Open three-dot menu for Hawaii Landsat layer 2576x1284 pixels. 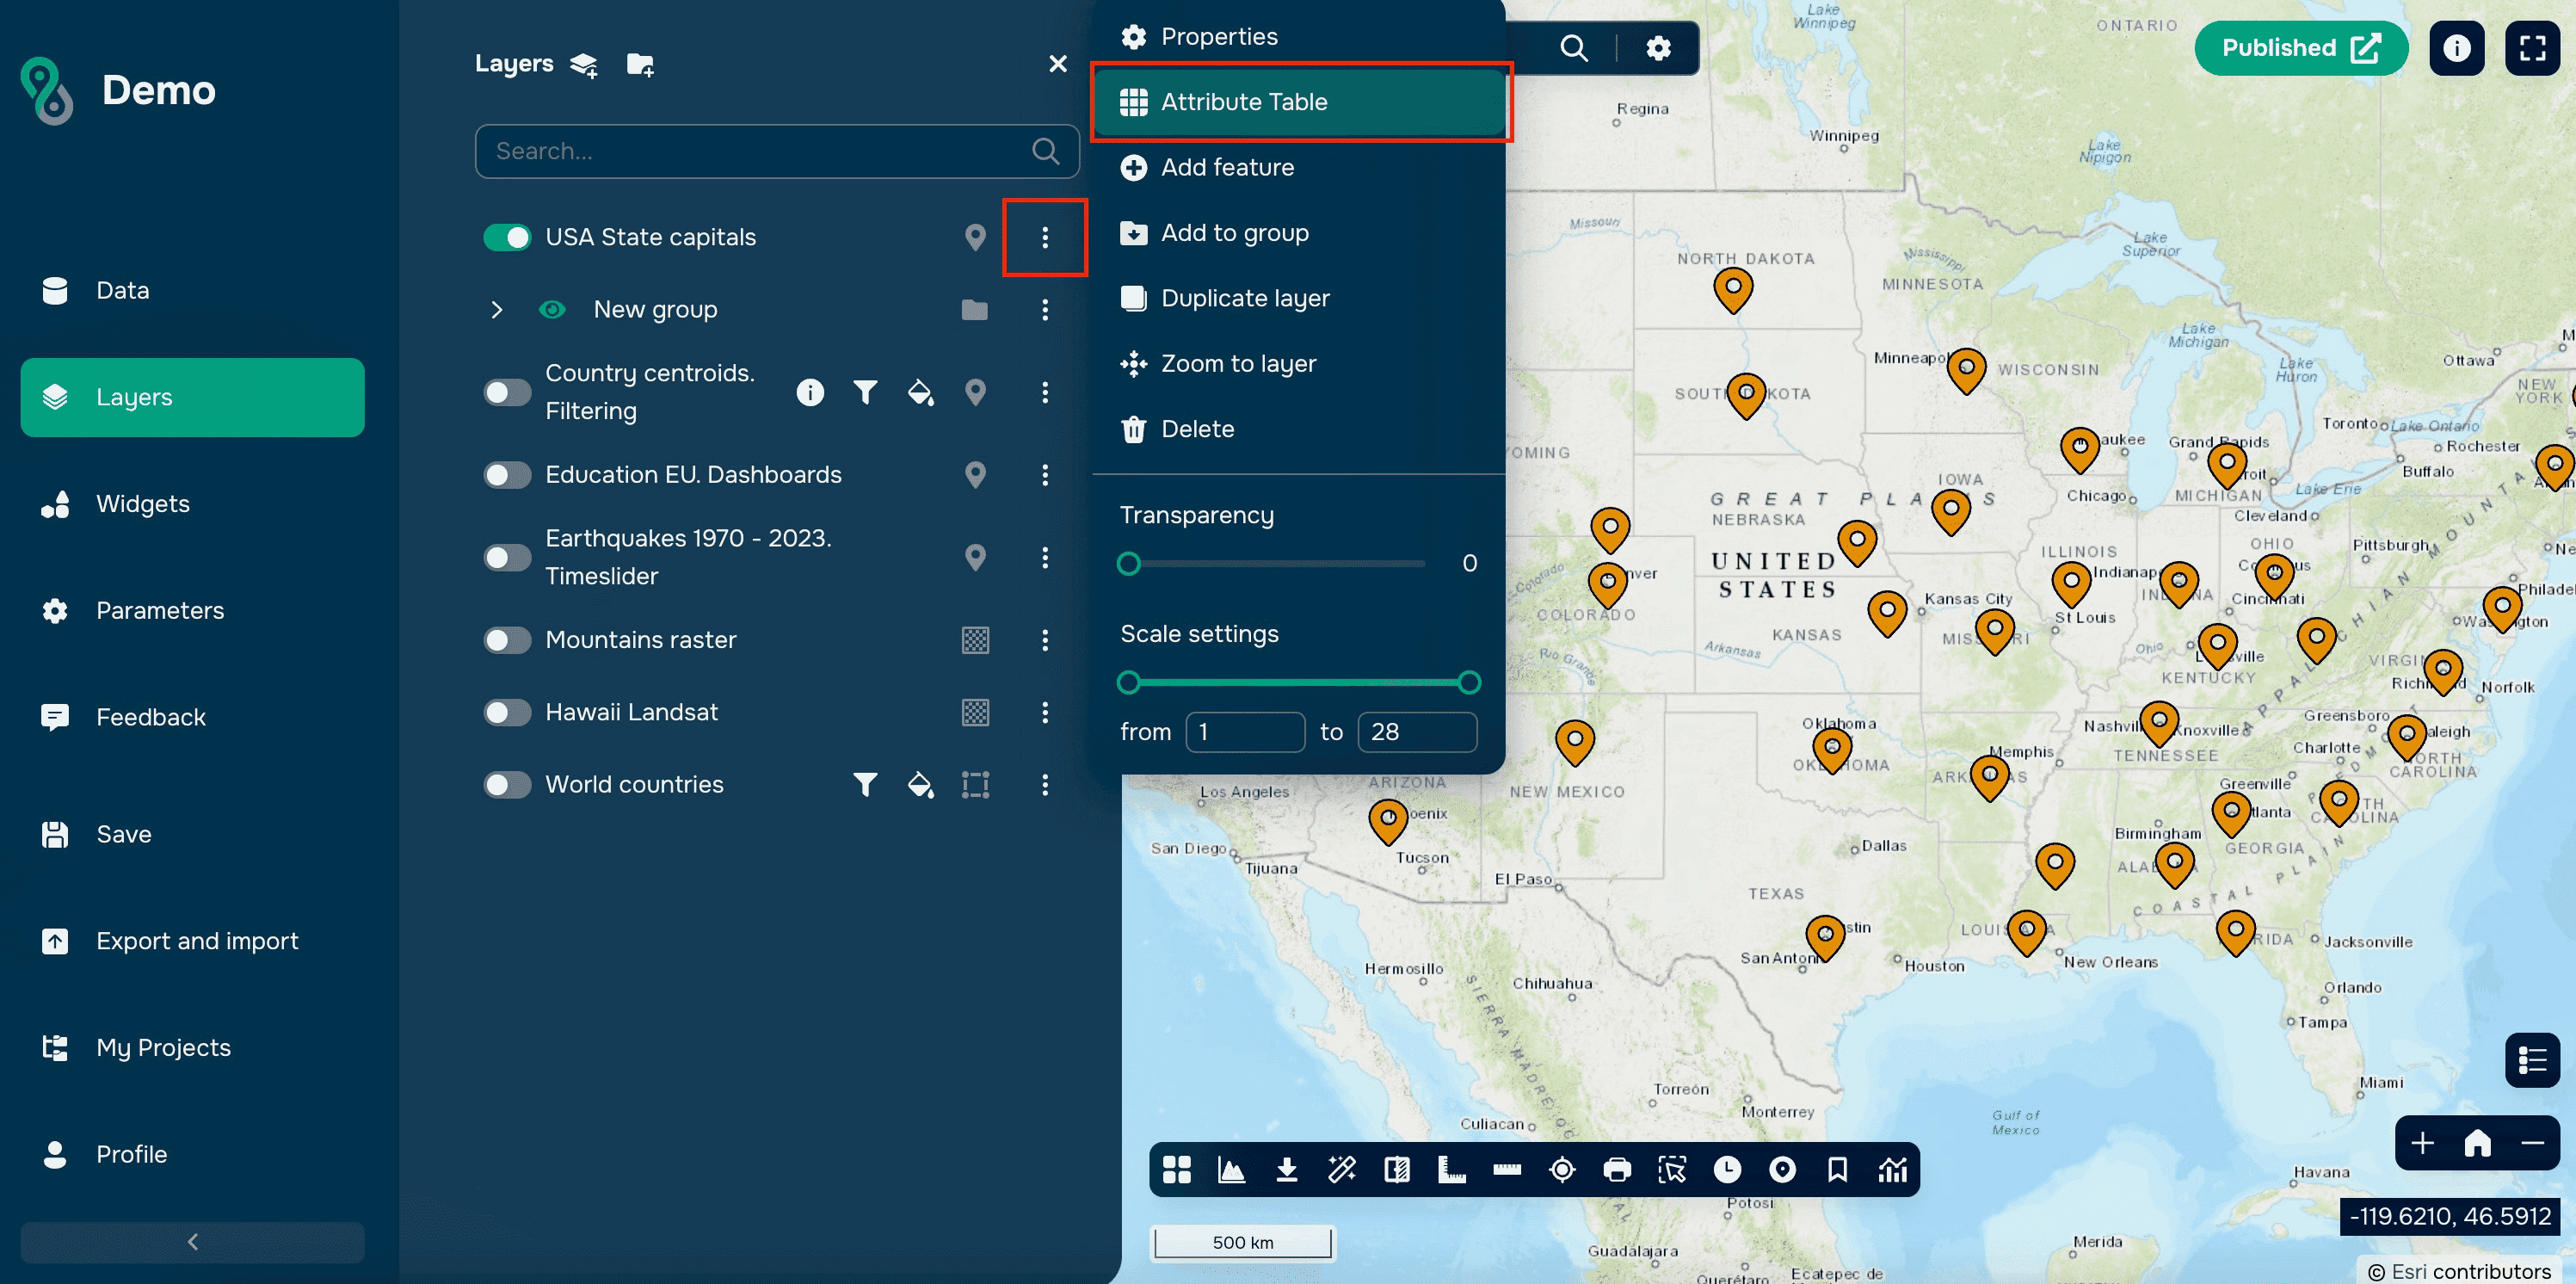coord(1045,712)
